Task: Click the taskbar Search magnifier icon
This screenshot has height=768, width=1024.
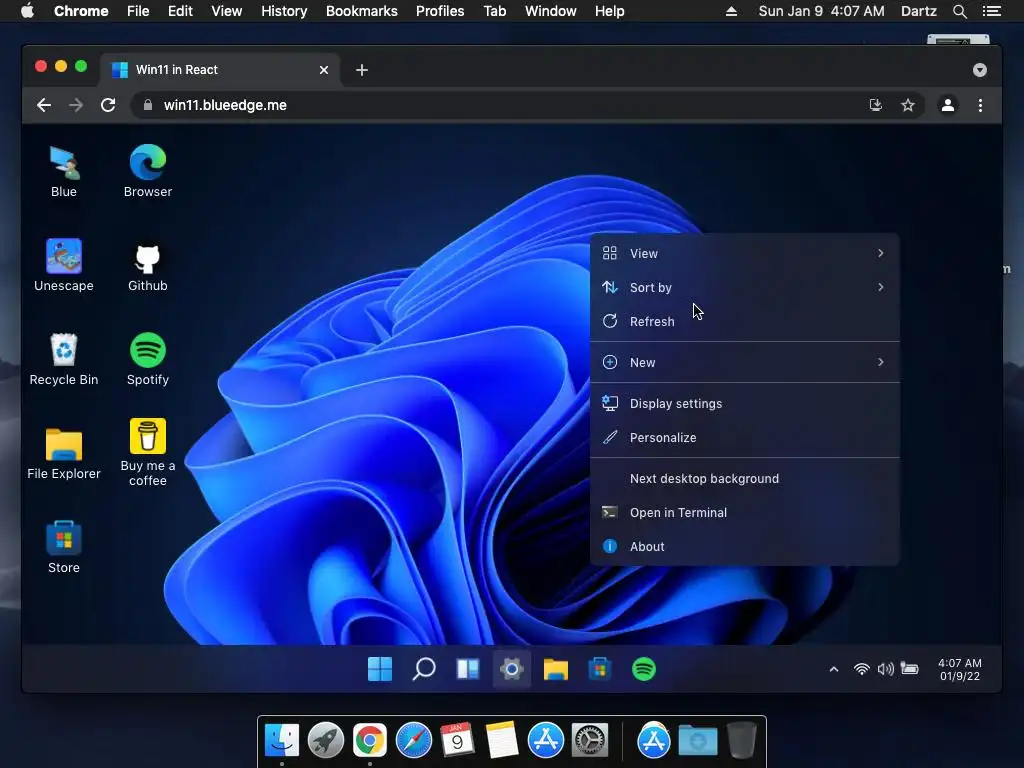Action: coord(424,669)
